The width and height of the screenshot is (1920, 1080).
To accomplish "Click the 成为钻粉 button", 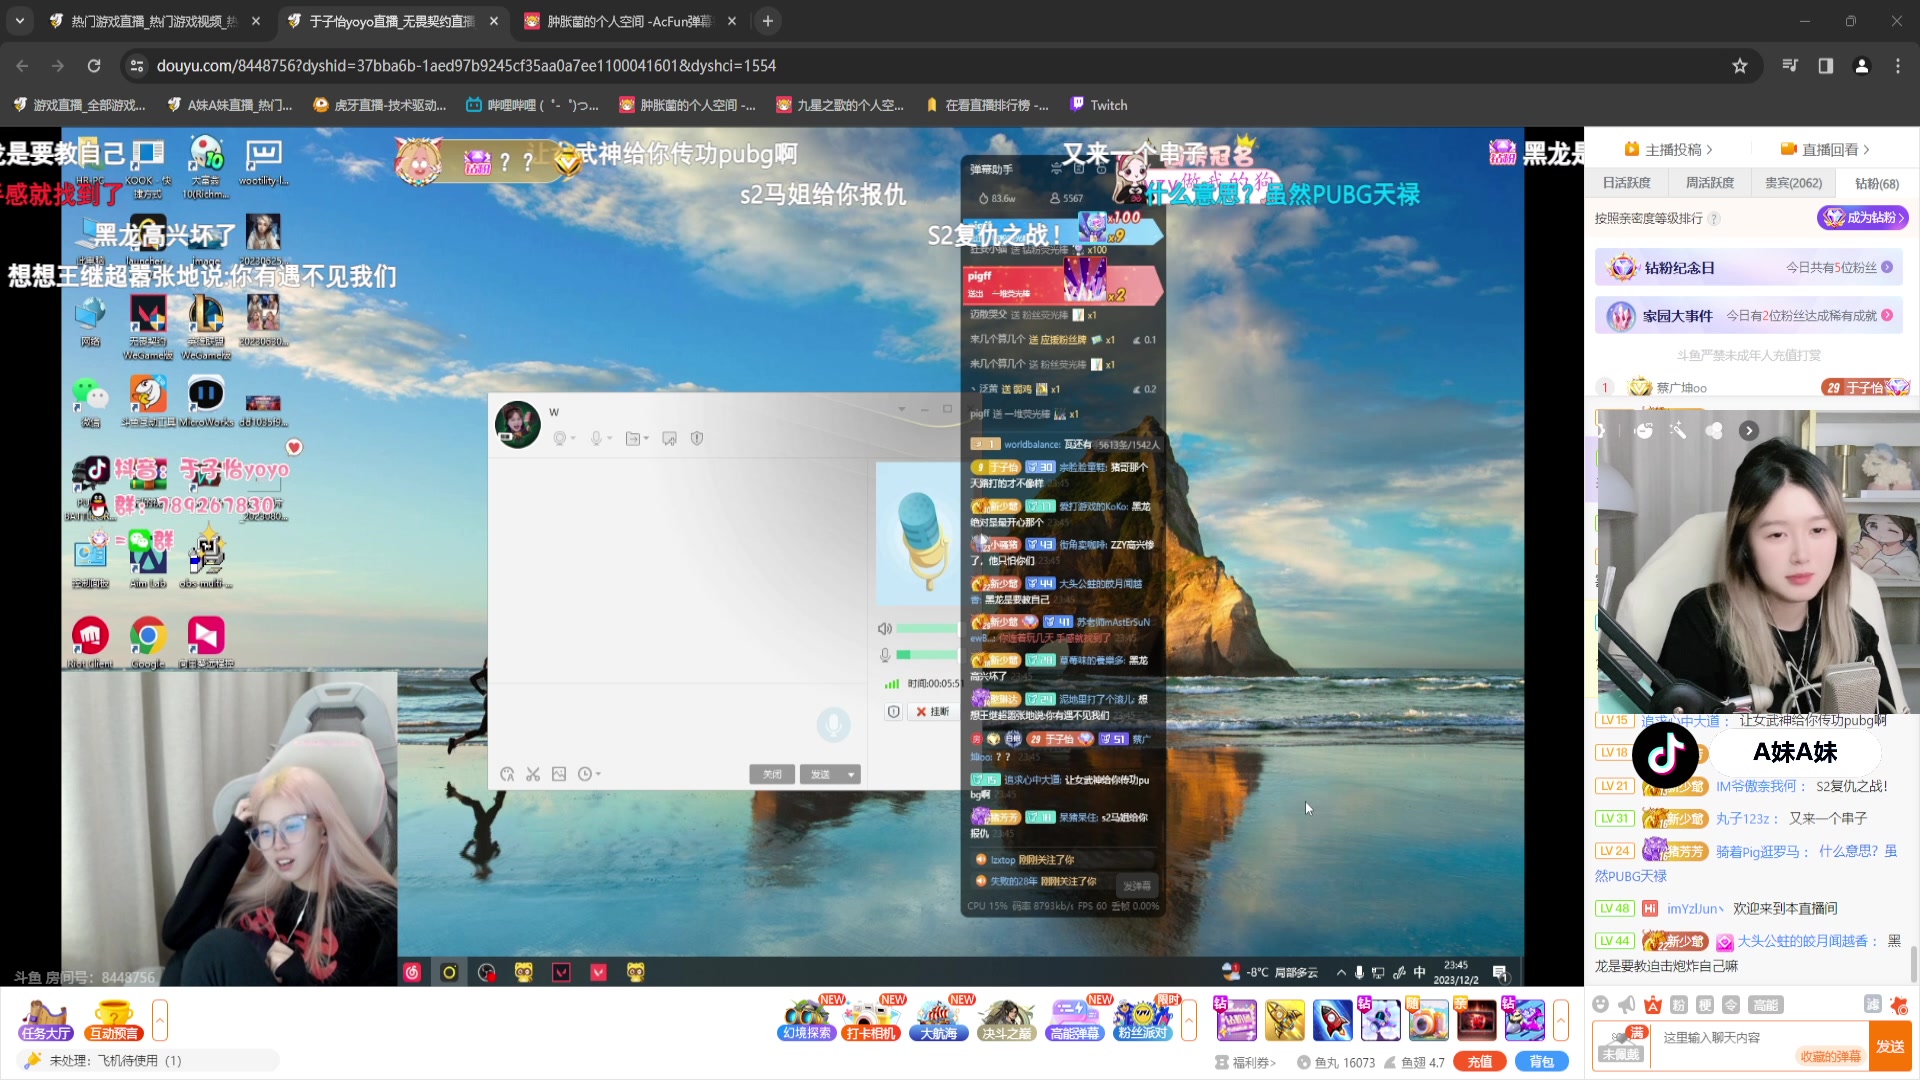I will (x=1863, y=218).
